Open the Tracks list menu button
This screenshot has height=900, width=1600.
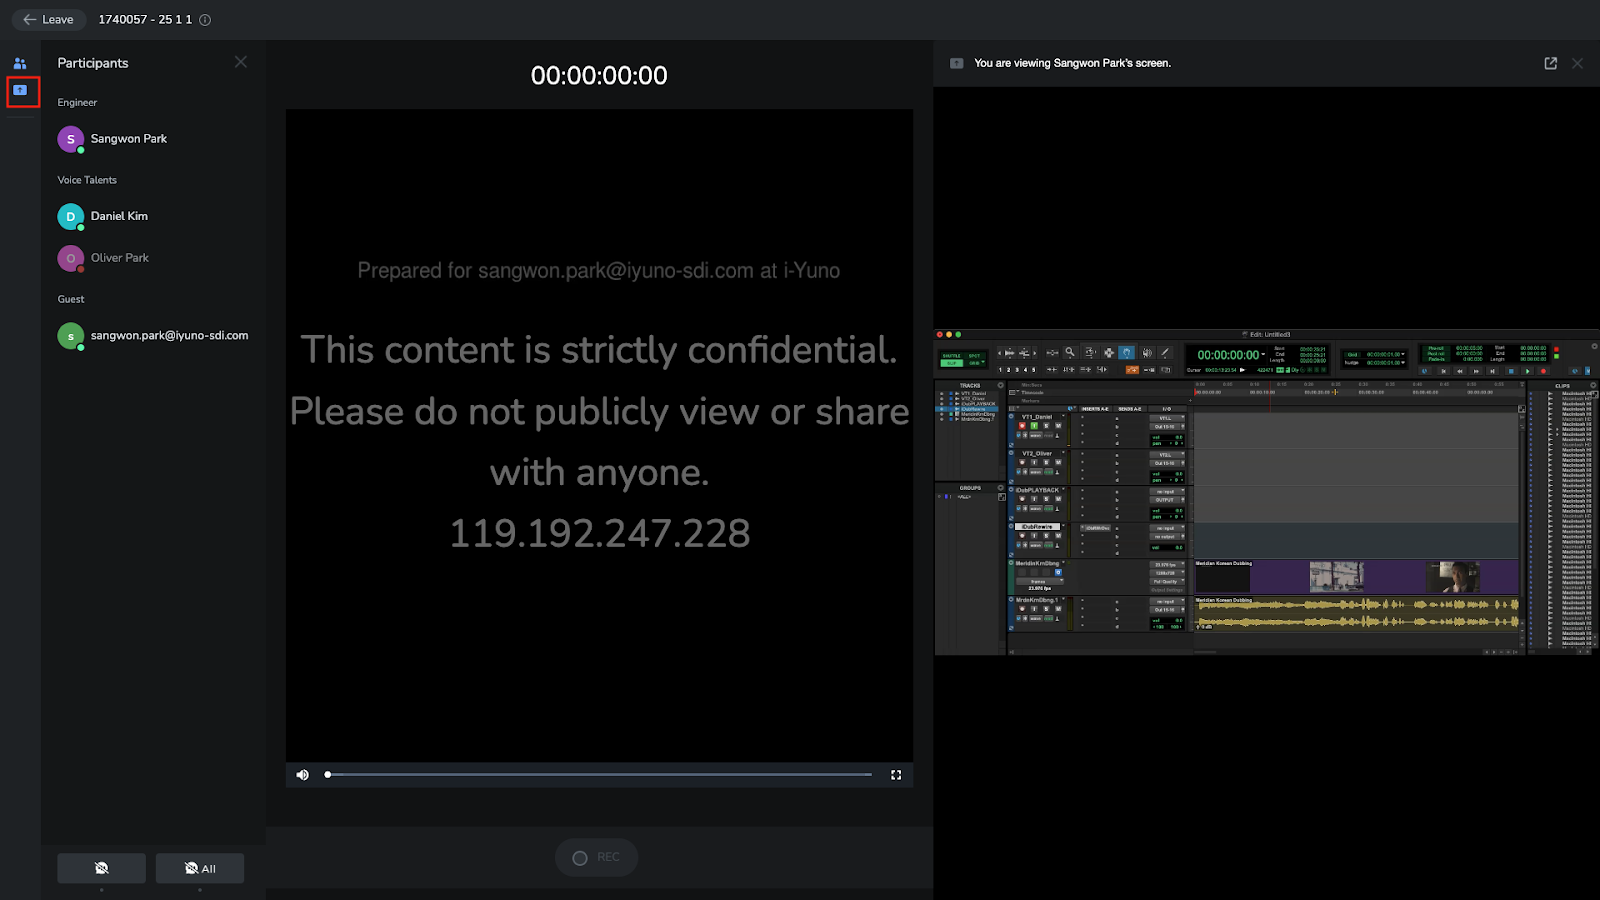tap(1000, 385)
